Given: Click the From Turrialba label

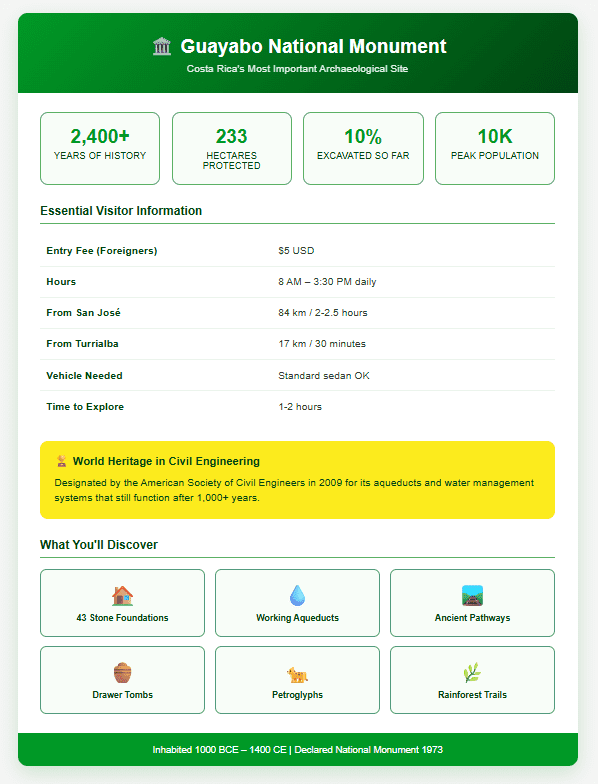Looking at the screenshot, I should tap(82, 344).
